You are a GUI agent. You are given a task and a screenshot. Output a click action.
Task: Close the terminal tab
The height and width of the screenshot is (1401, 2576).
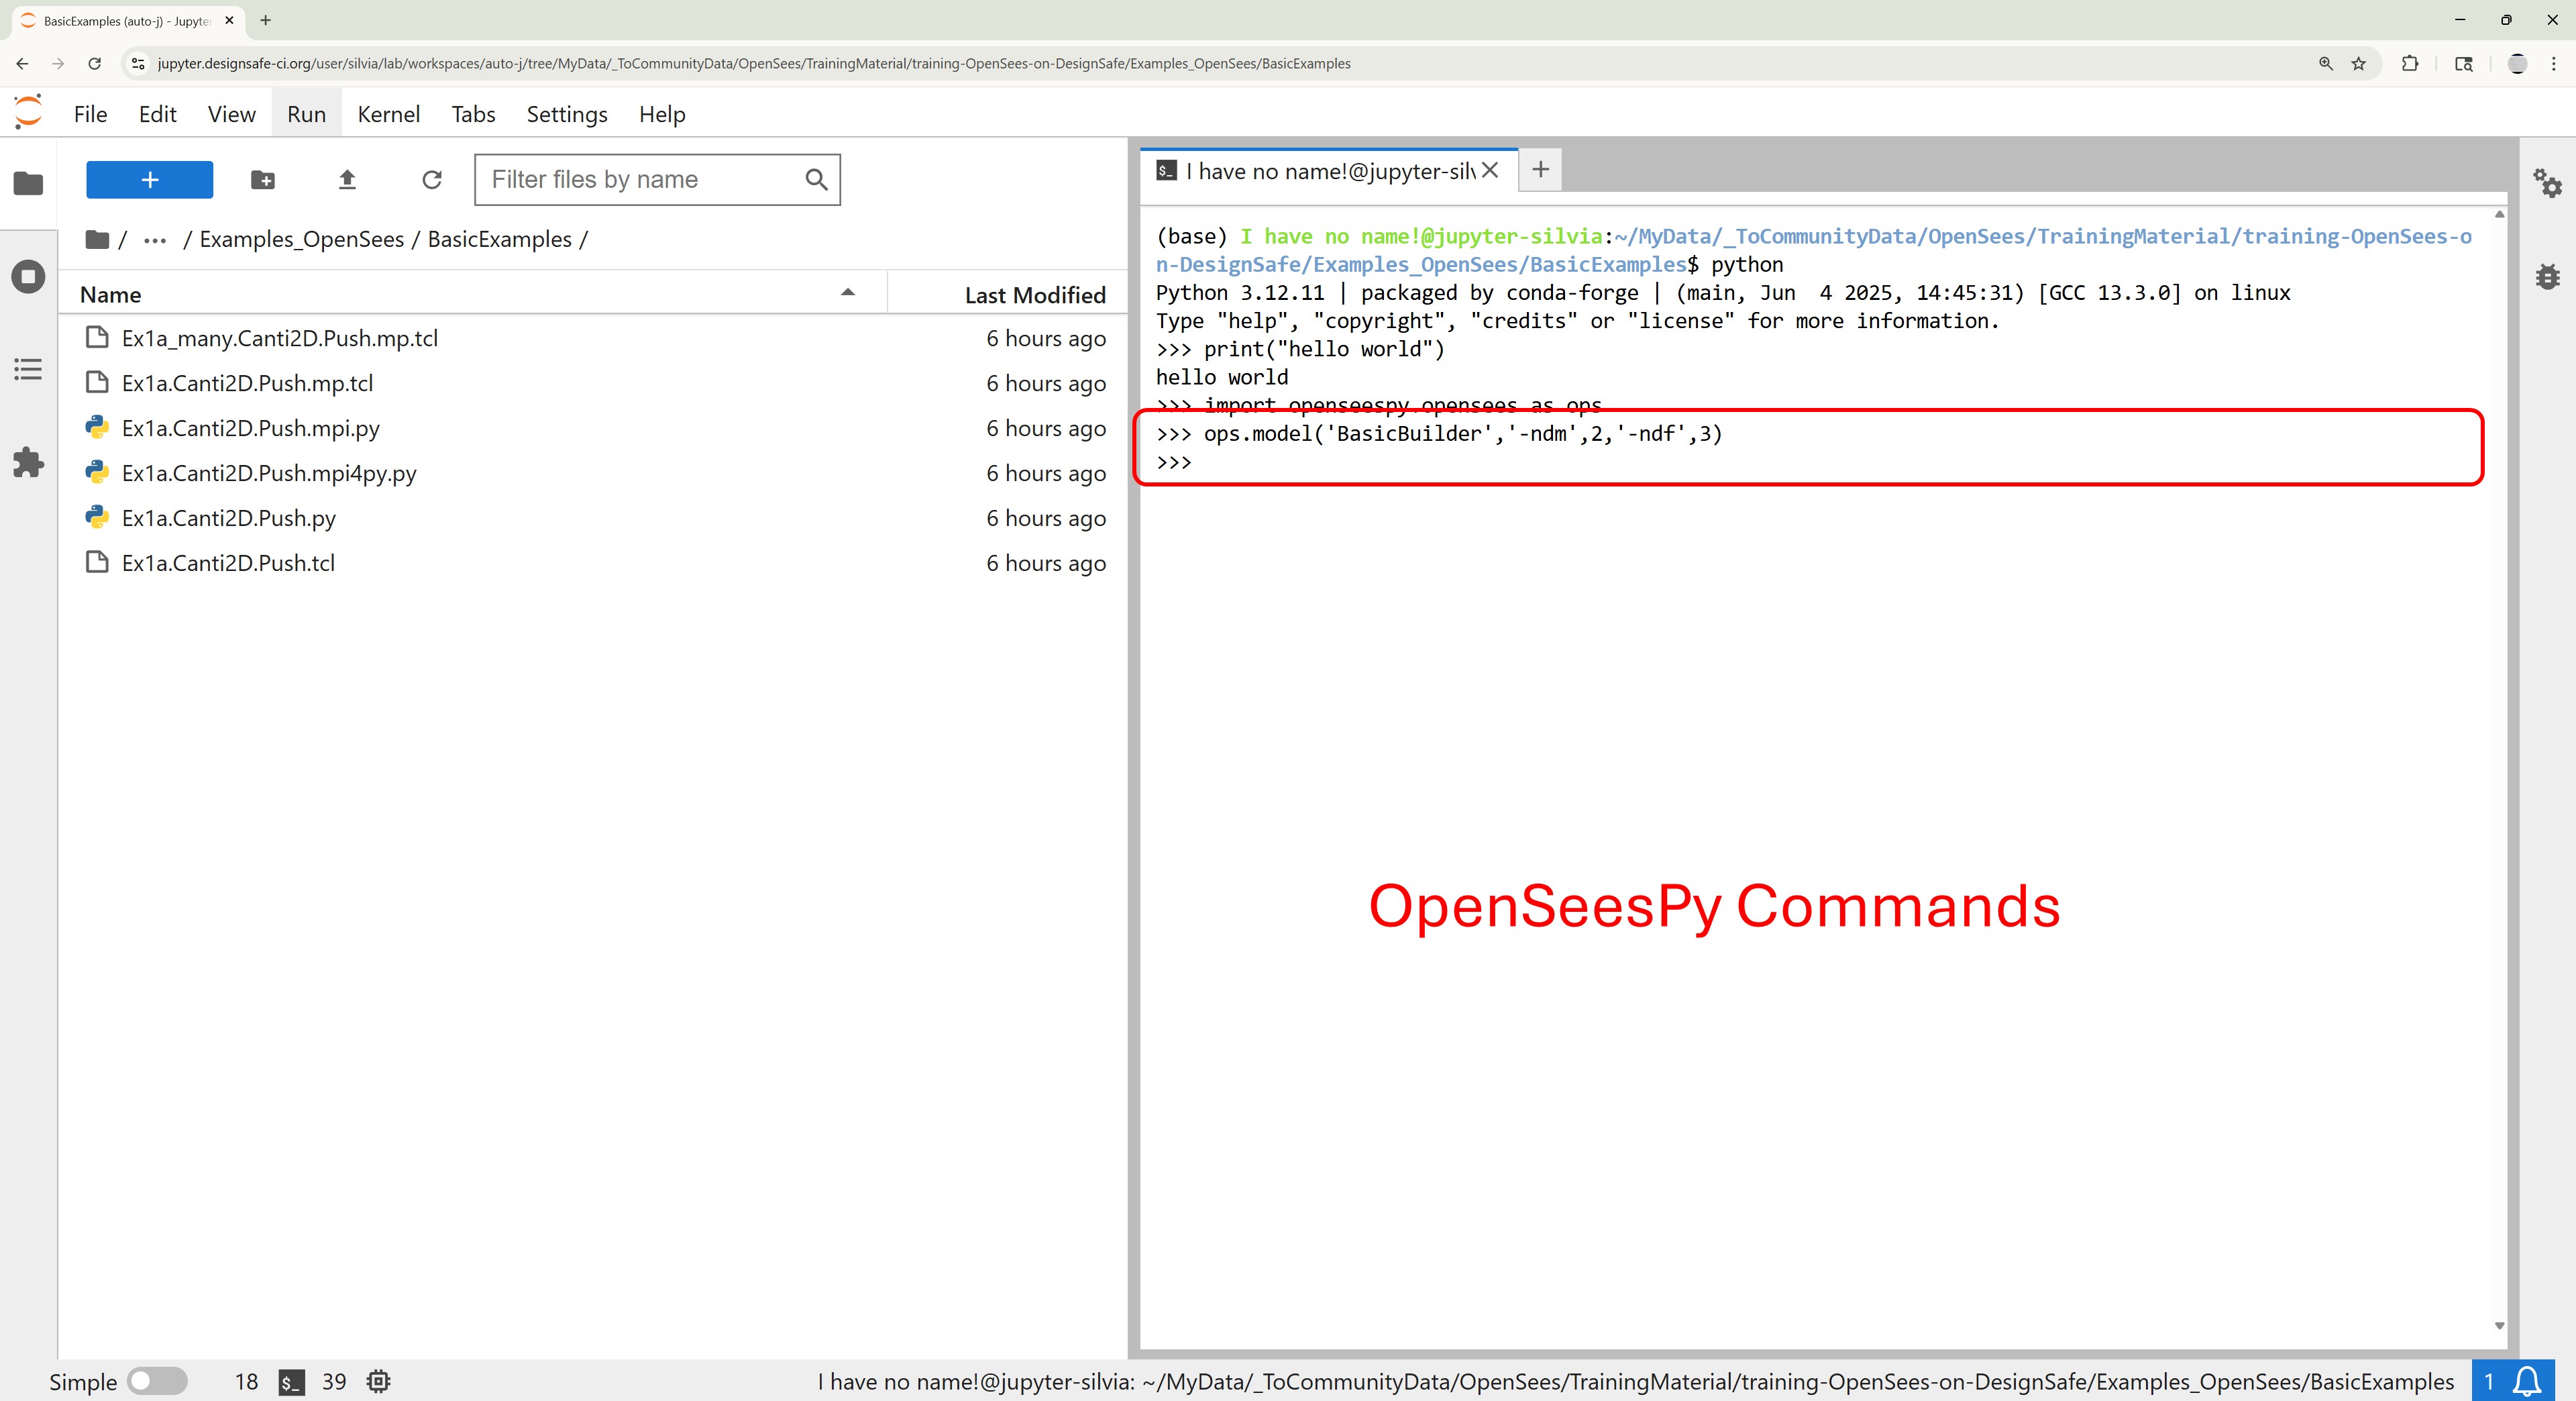coord(1490,170)
